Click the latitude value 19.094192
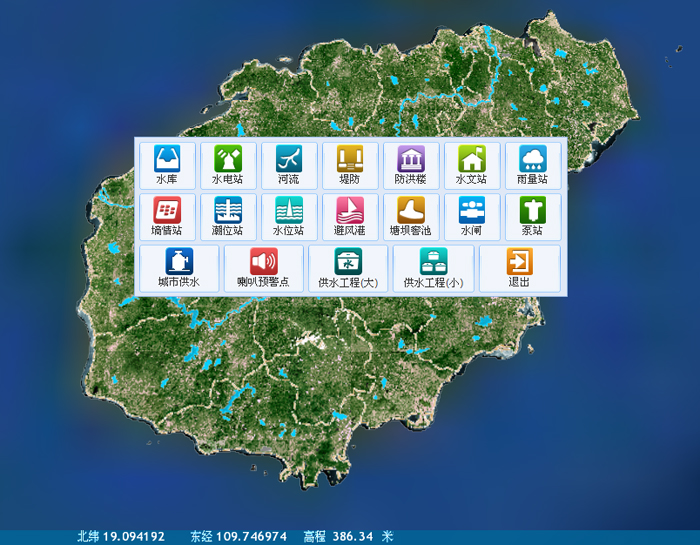The width and height of the screenshot is (700, 545). coord(134,536)
